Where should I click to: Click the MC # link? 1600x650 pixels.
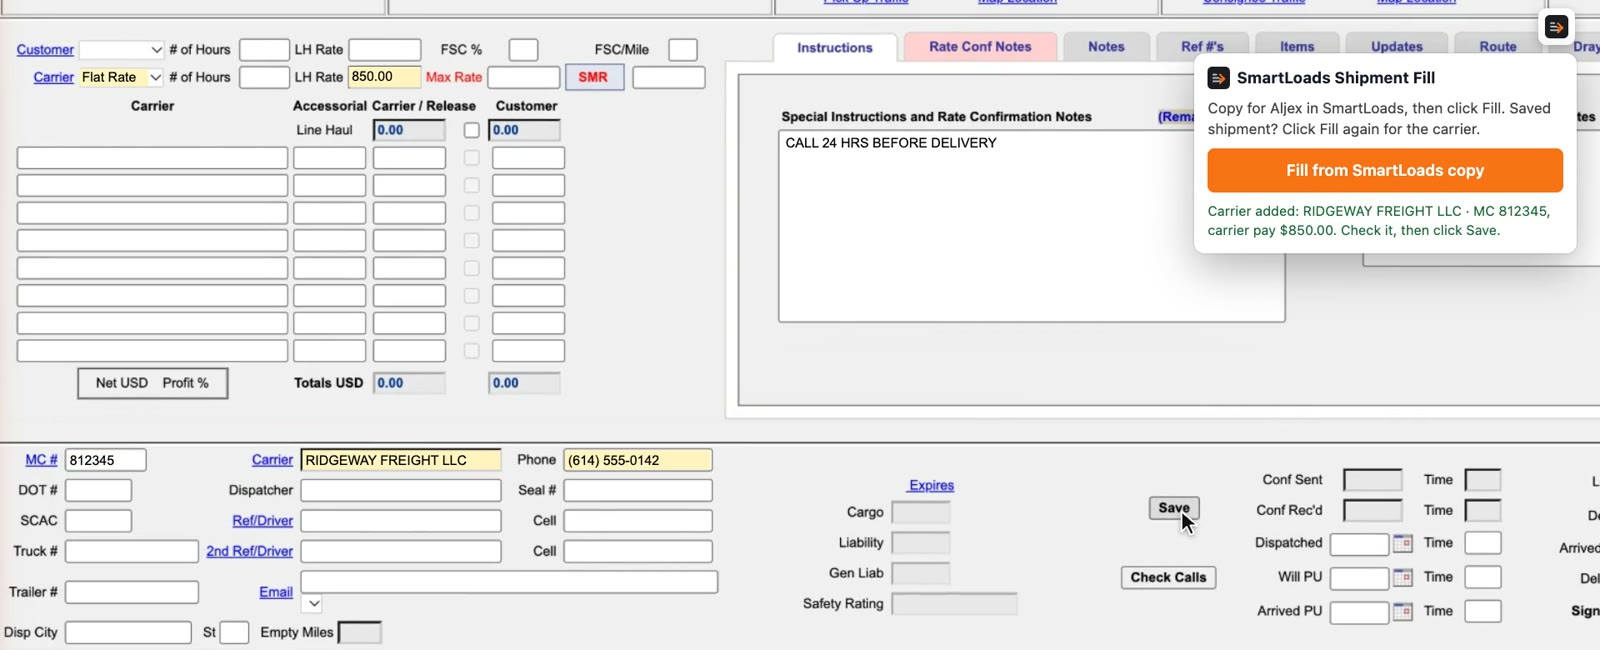[41, 460]
